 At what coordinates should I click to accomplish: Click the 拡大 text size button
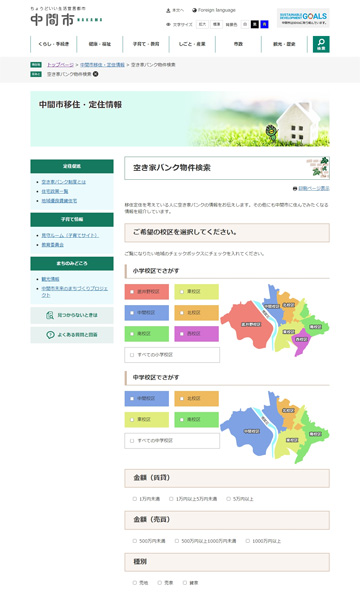tap(202, 24)
